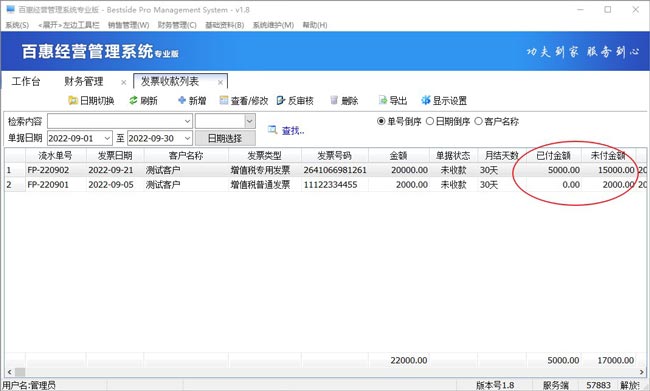Click the 反审核 toolbar button
Screen dimensions: 650x391
coord(295,100)
